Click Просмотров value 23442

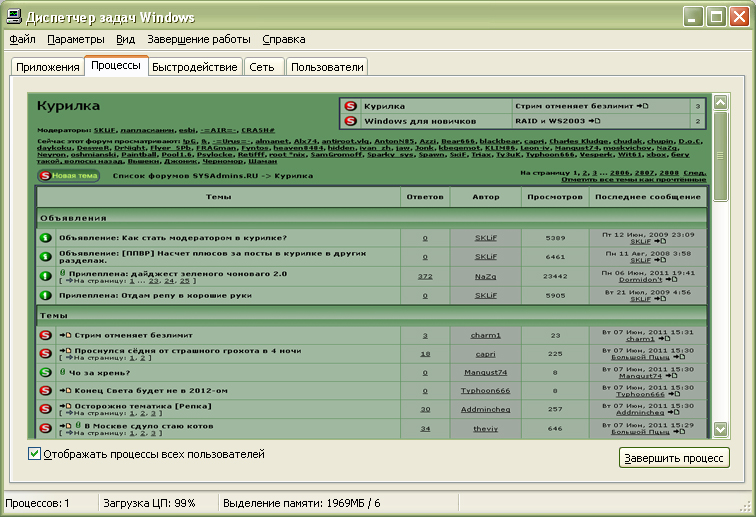pos(555,276)
